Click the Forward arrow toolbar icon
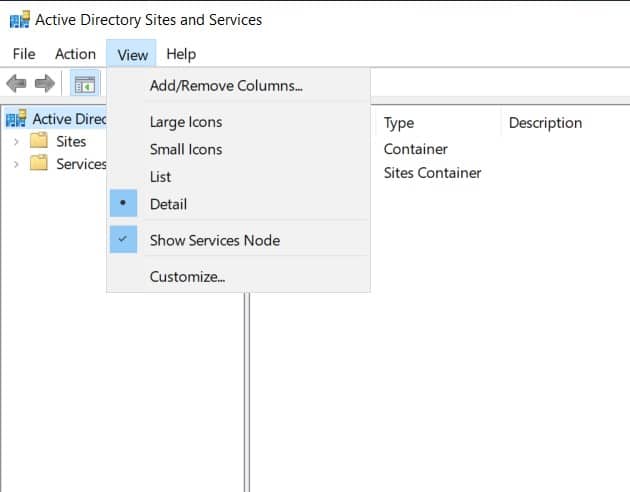This screenshot has width=630, height=492. [x=44, y=85]
